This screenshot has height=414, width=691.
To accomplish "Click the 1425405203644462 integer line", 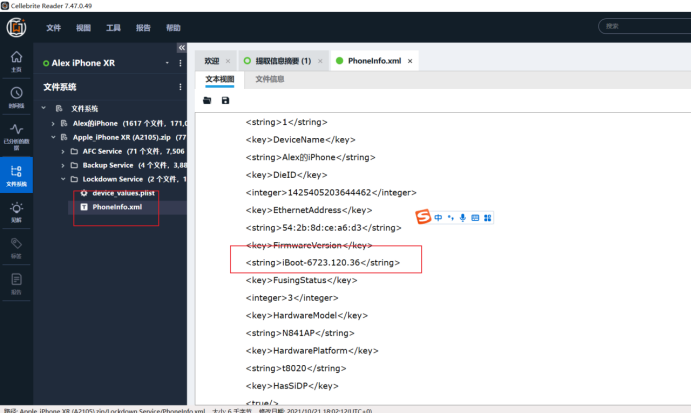I will pyautogui.click(x=331, y=193).
